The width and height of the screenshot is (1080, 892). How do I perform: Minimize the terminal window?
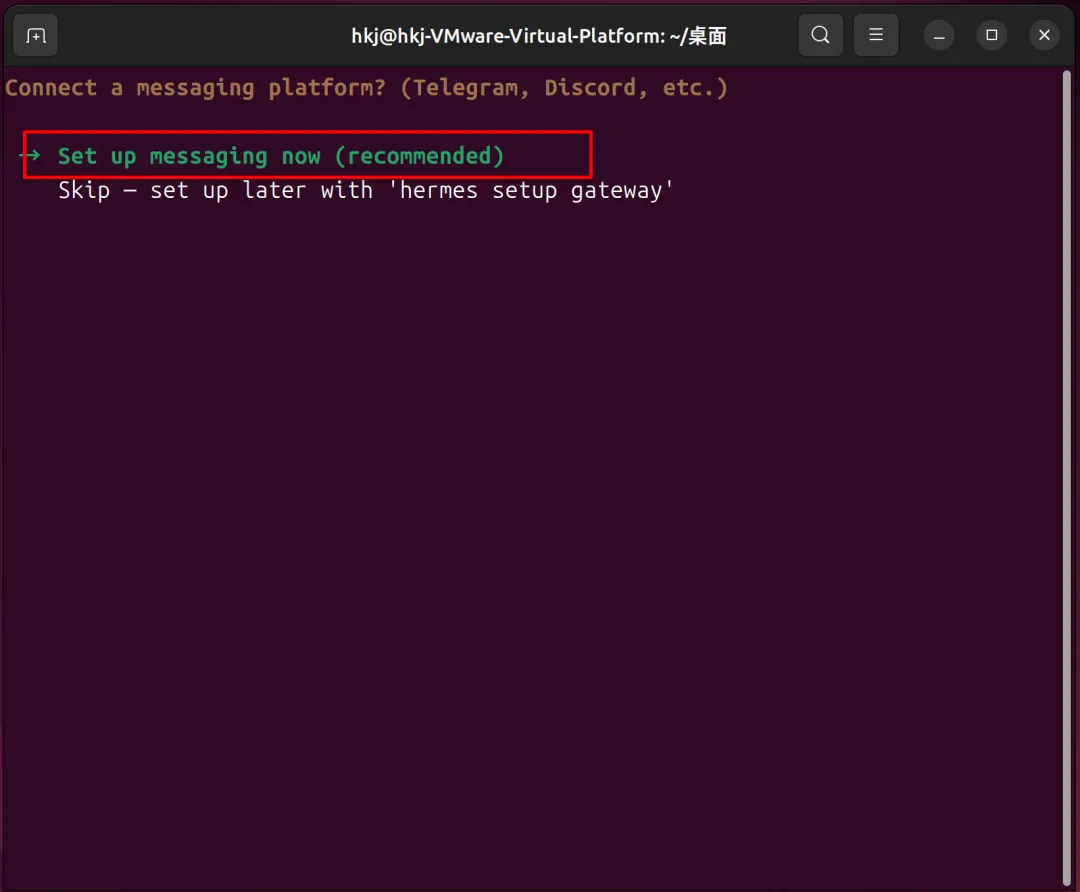[x=939, y=35]
